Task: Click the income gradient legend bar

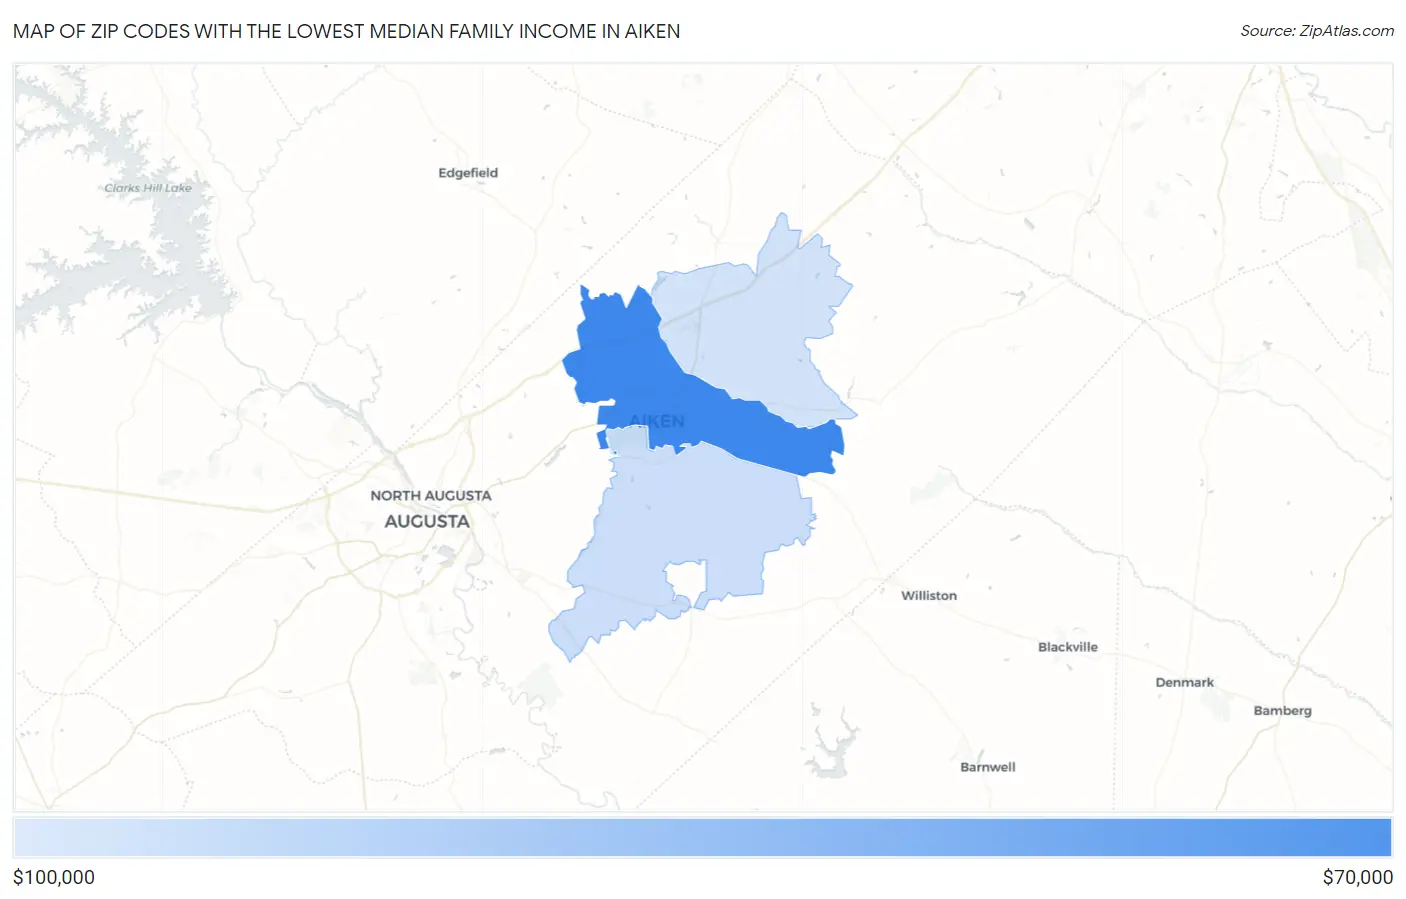Action: pyautogui.click(x=702, y=838)
